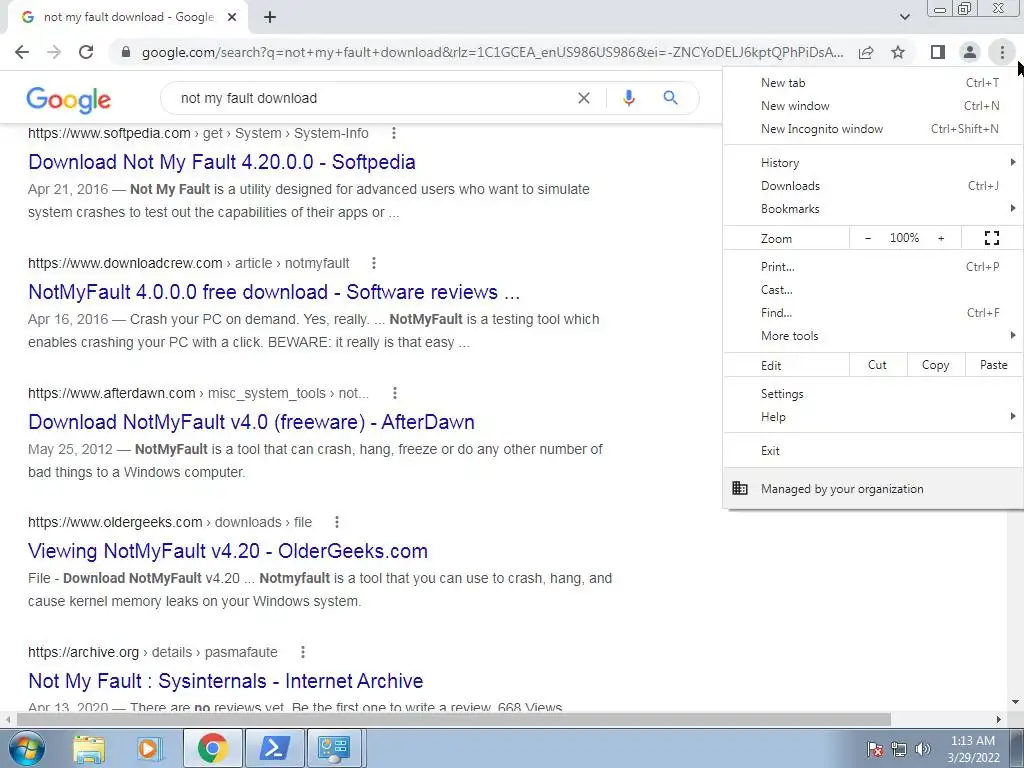1024x768 pixels.
Task: Click the Action Center flag tray icon
Action: click(875, 748)
